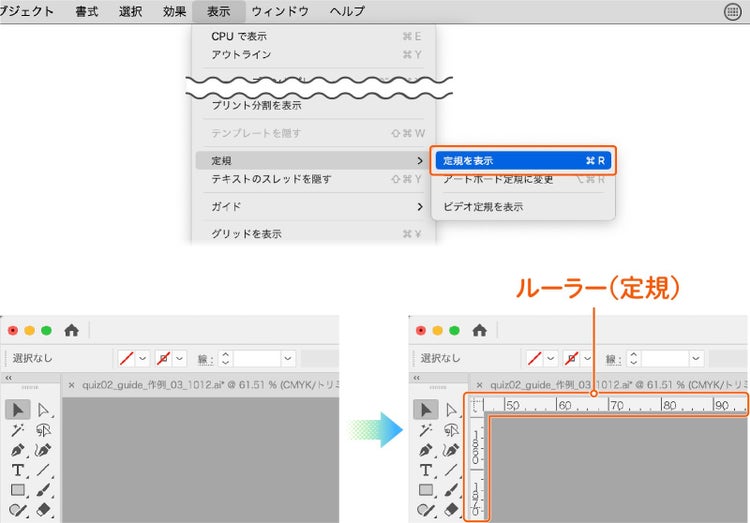The image size is (750, 523).
Task: Select Type tool in left window
Action: coord(18,470)
